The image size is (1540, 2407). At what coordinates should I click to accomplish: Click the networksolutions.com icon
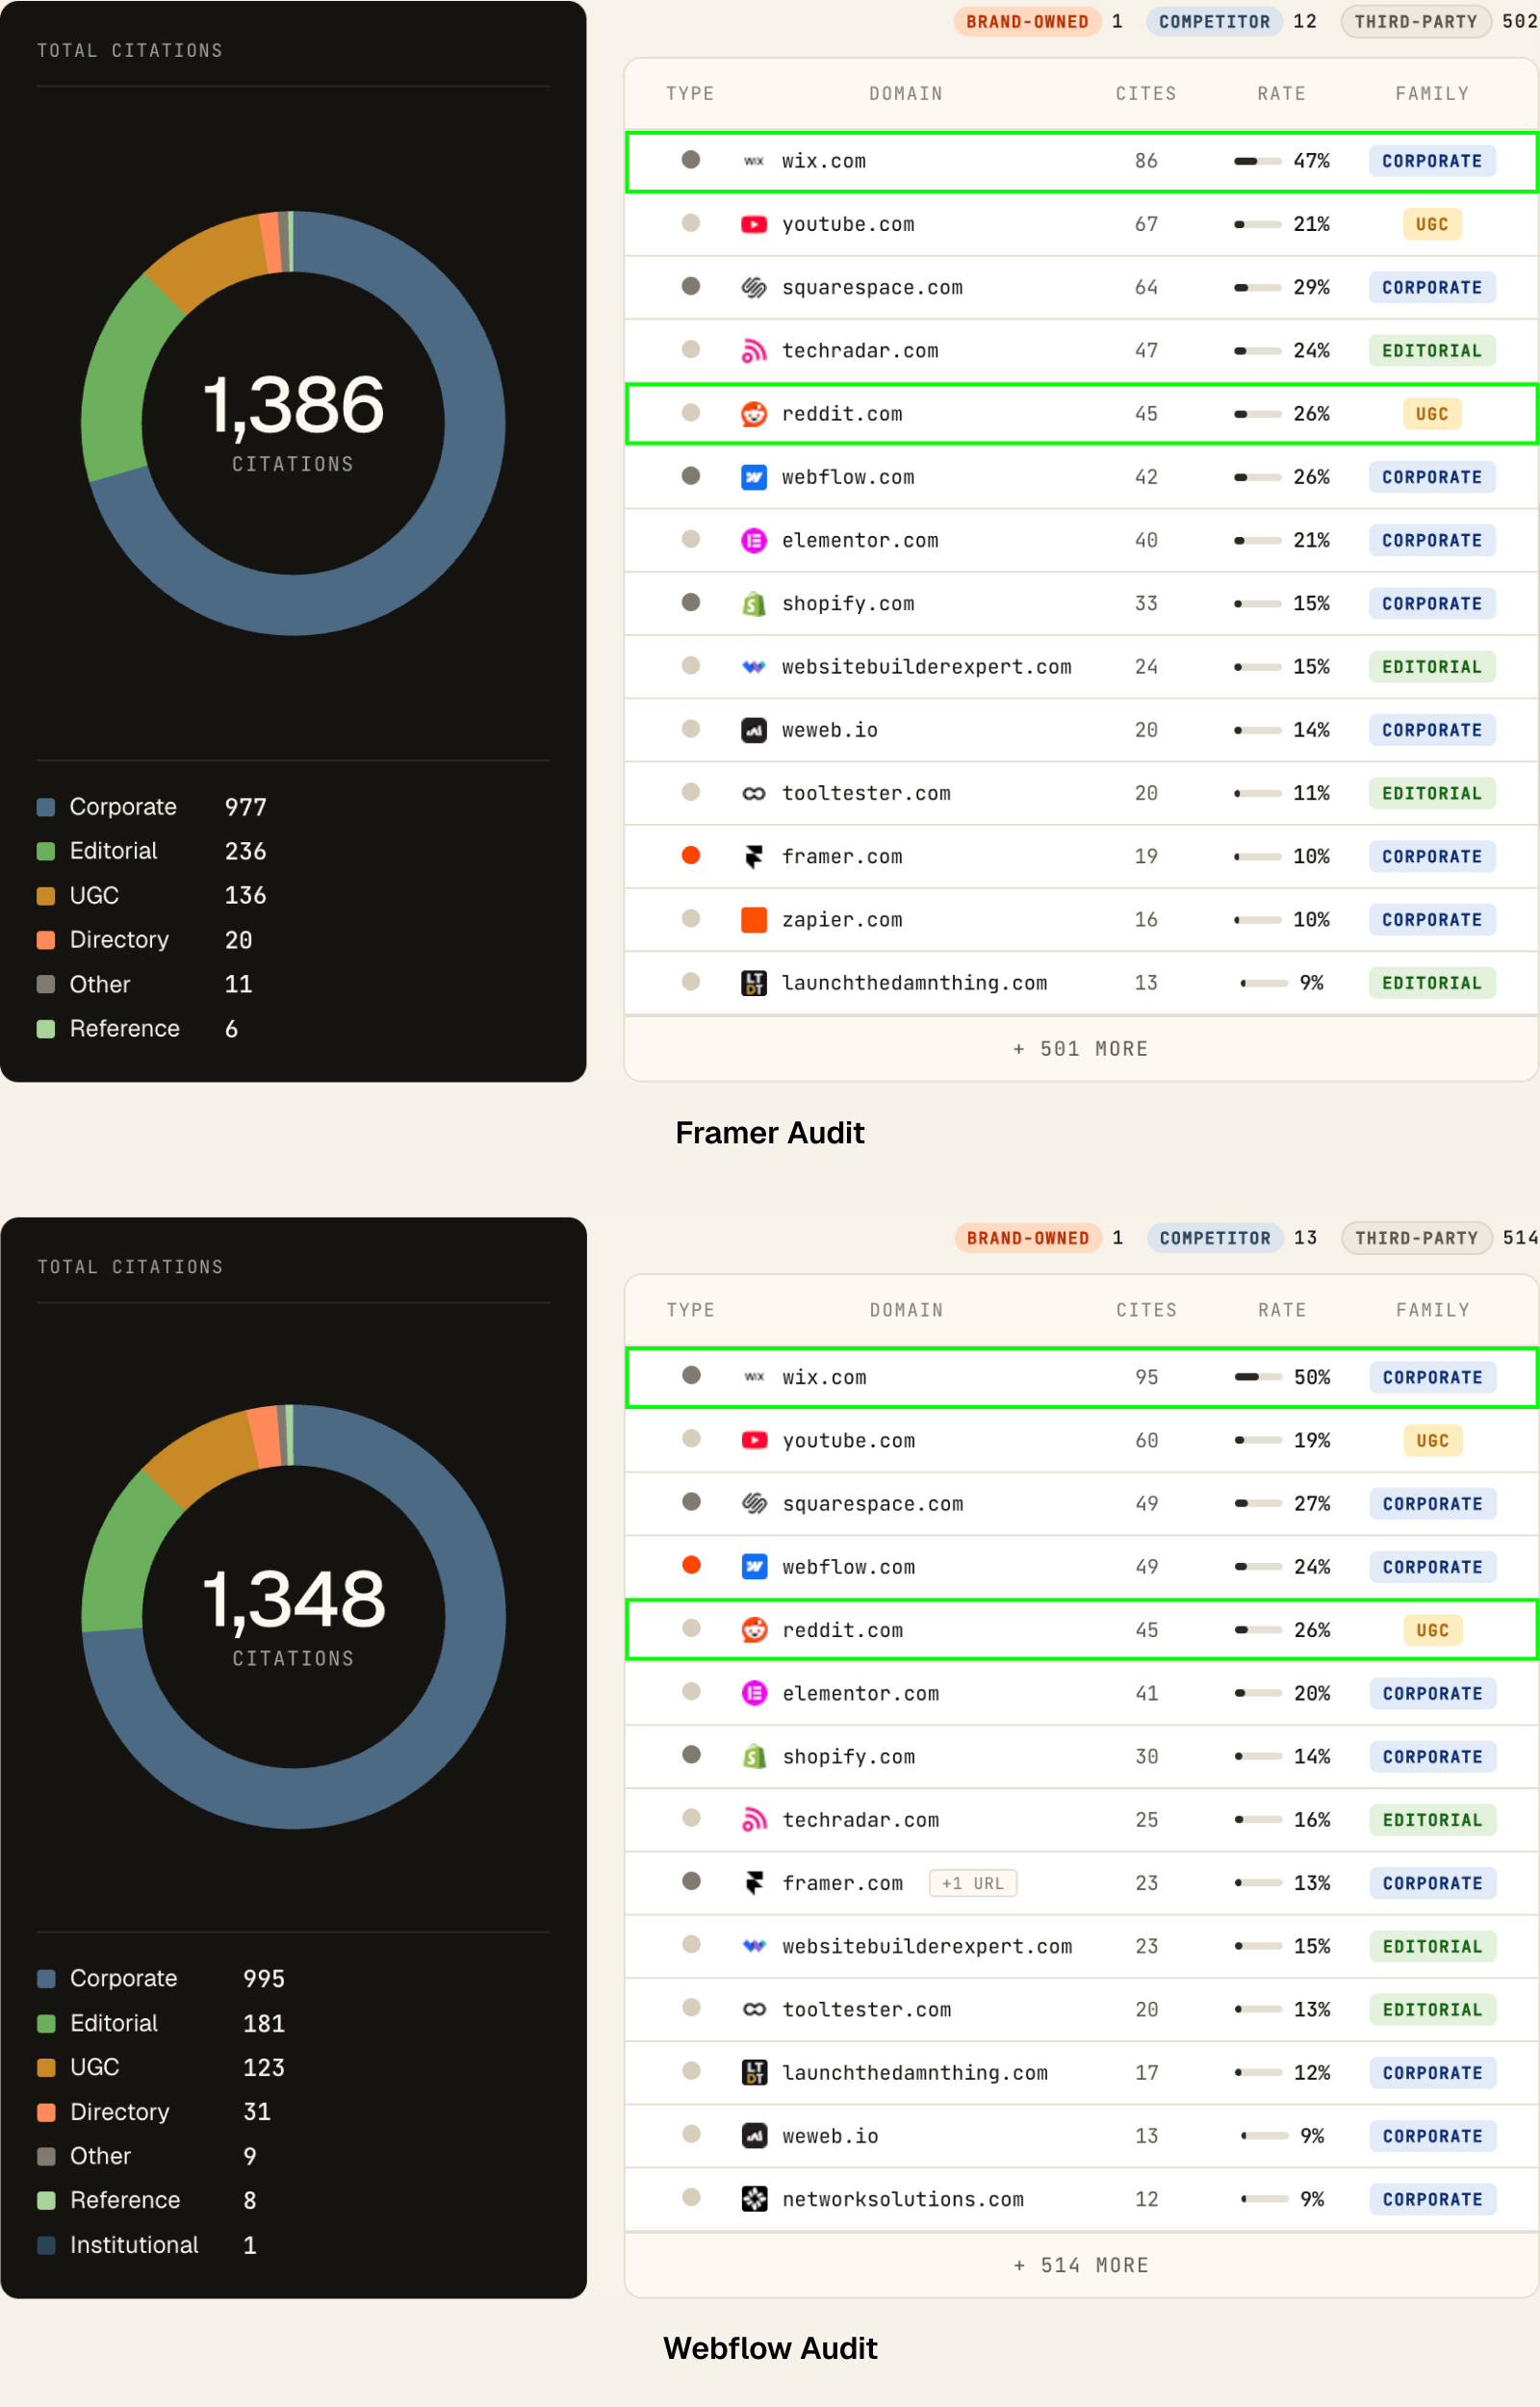(x=755, y=2199)
